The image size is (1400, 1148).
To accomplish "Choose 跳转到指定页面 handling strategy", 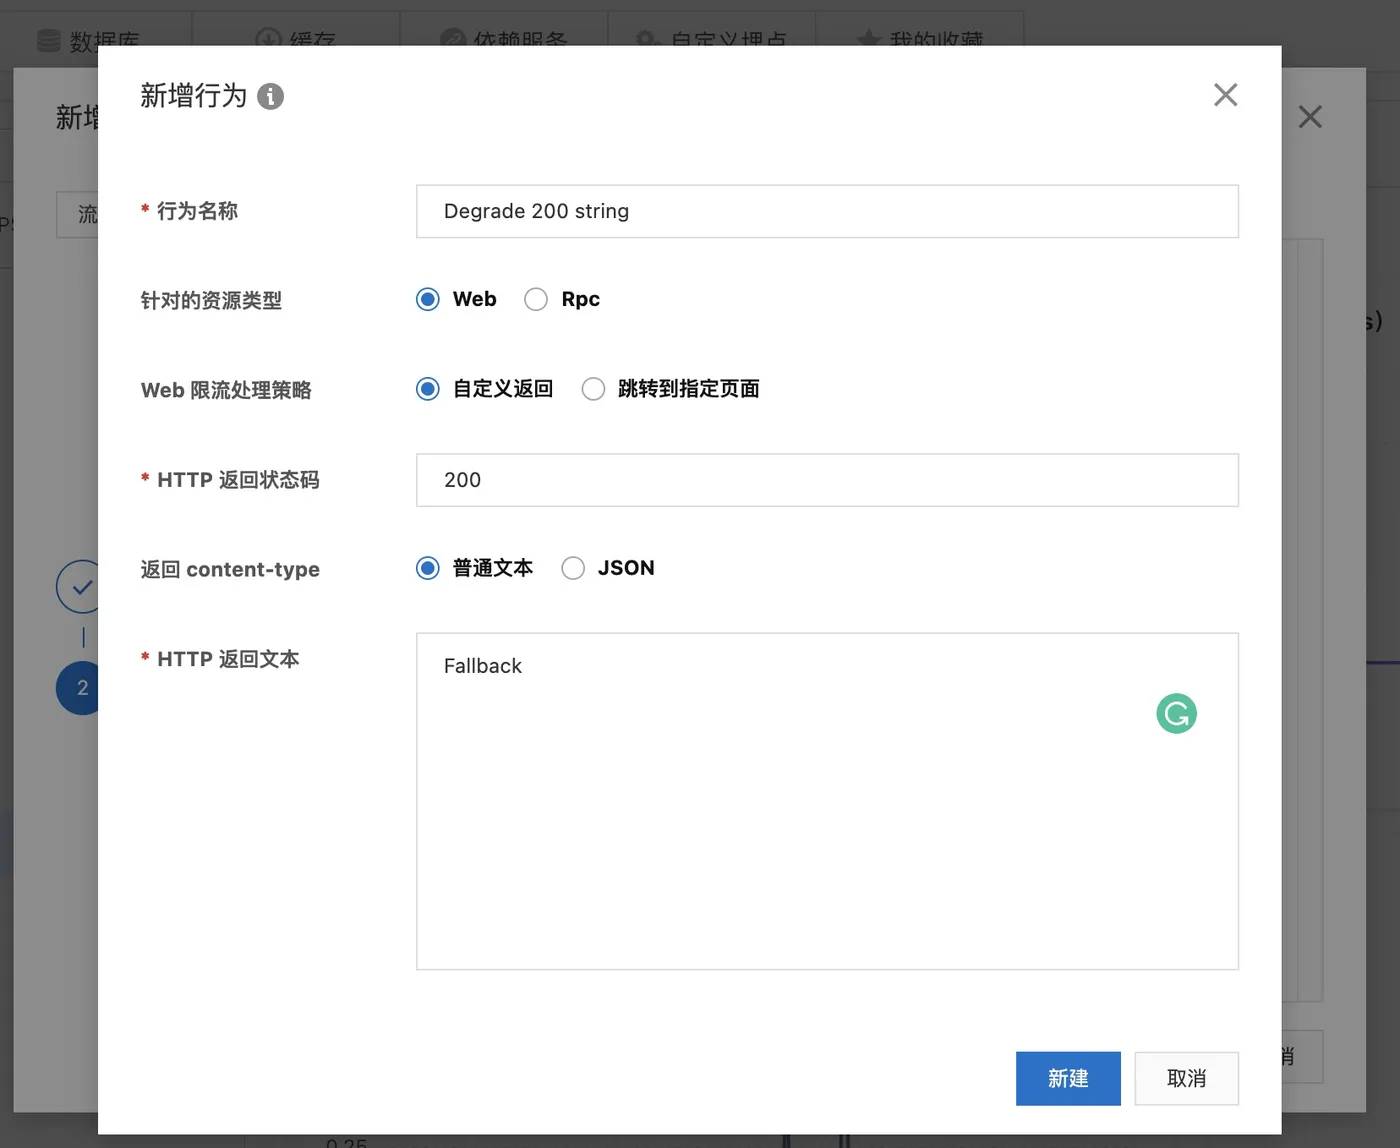I will coord(593,389).
